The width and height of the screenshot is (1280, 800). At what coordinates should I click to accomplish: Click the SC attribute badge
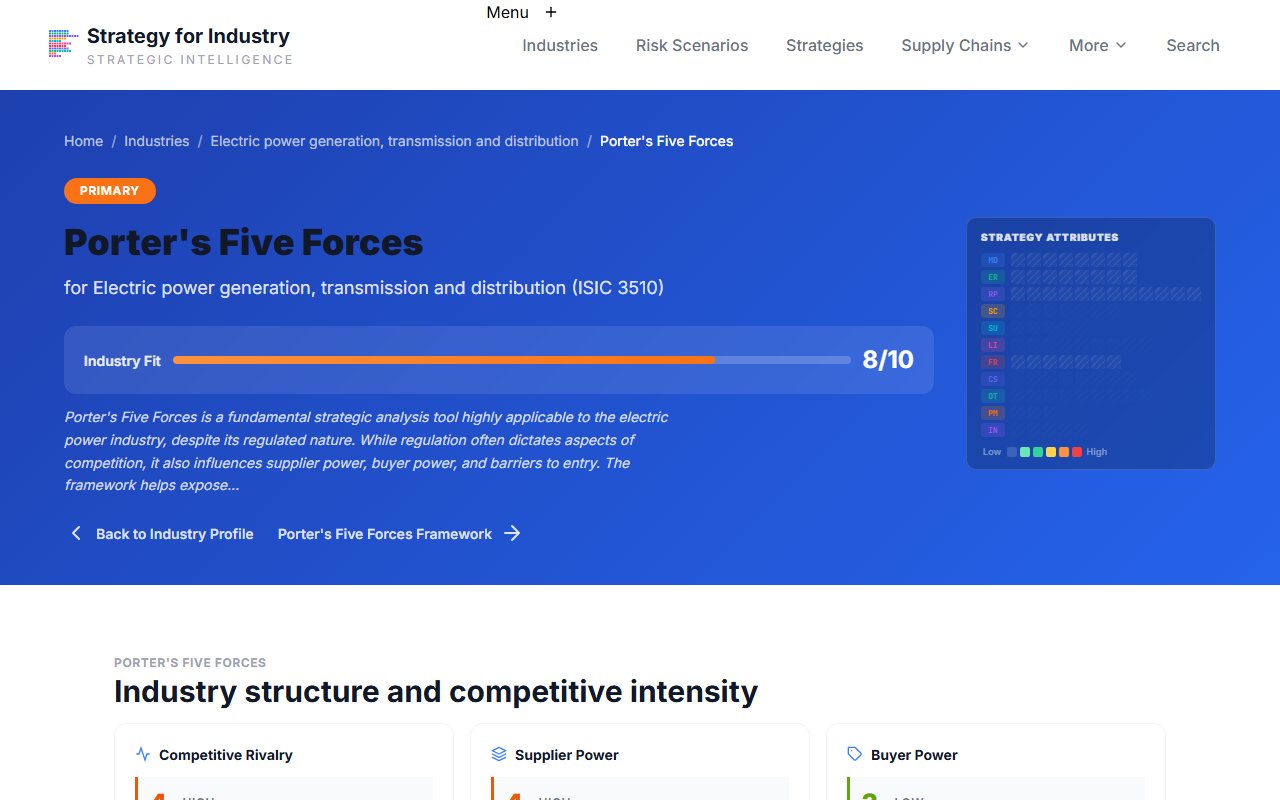point(993,311)
